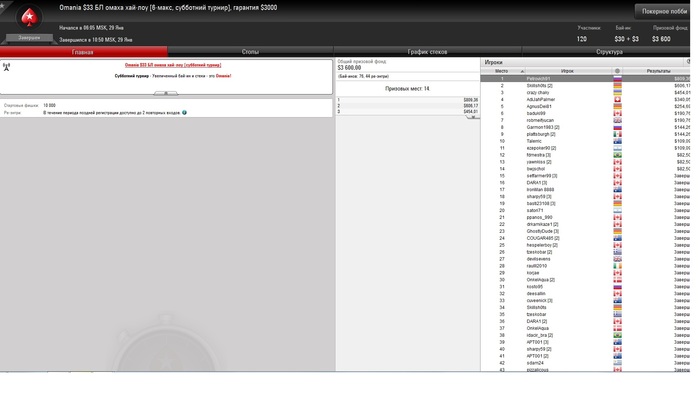
Task: Click the Mexican flag beside plattsburgh
Action: coord(617,134)
